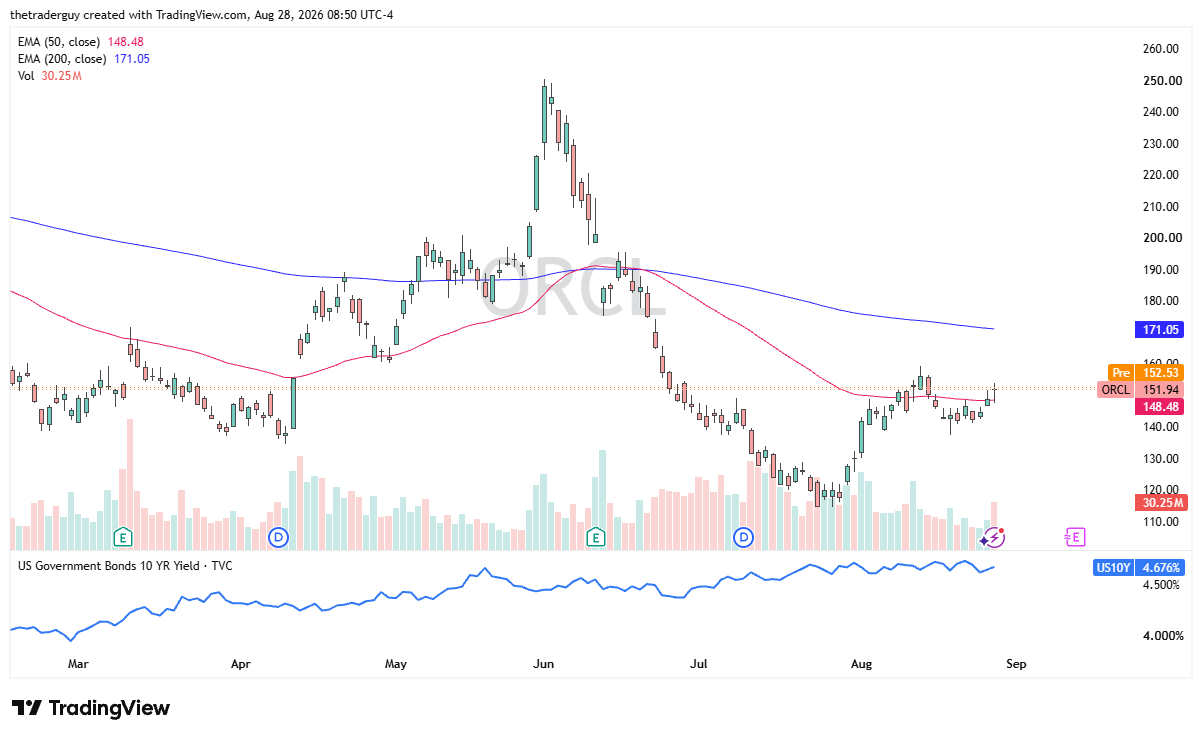Screen dimensions: 1202x738
Task: Open the July dividend D marker
Action: click(x=744, y=537)
